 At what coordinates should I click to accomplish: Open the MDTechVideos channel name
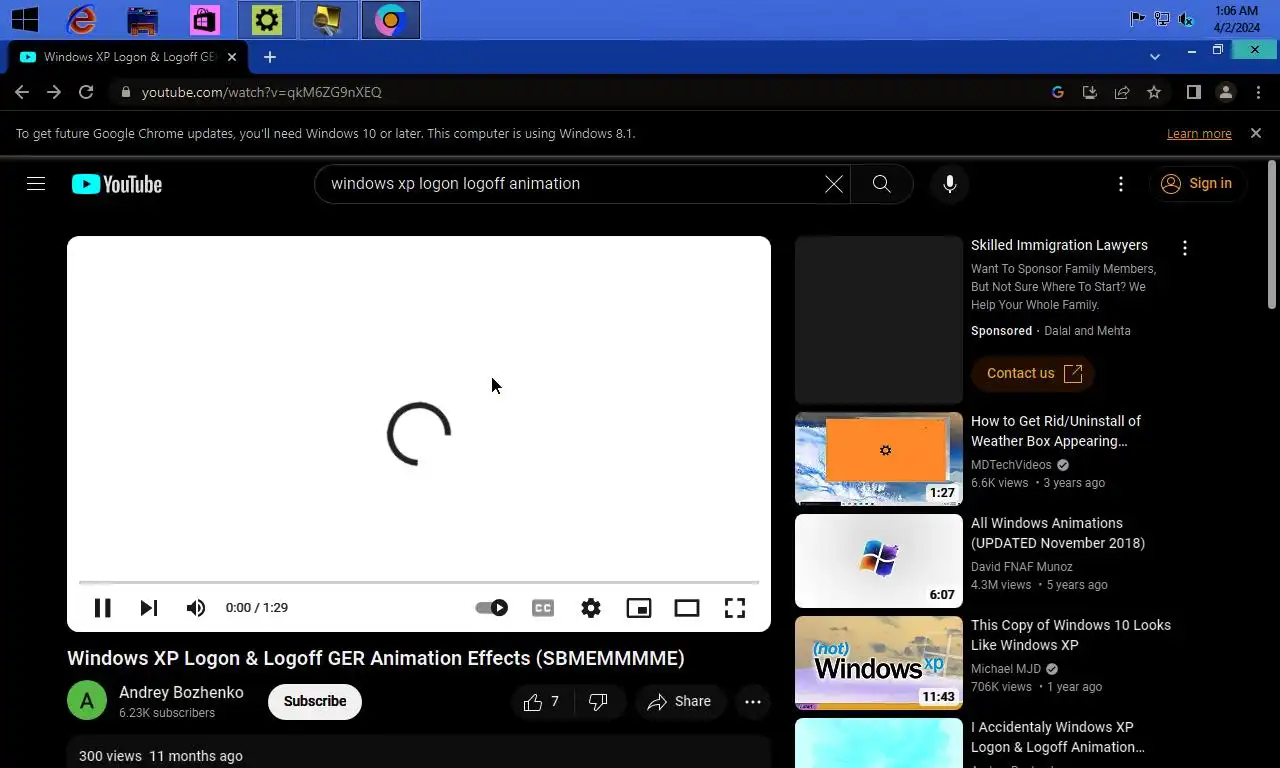[x=1011, y=465]
